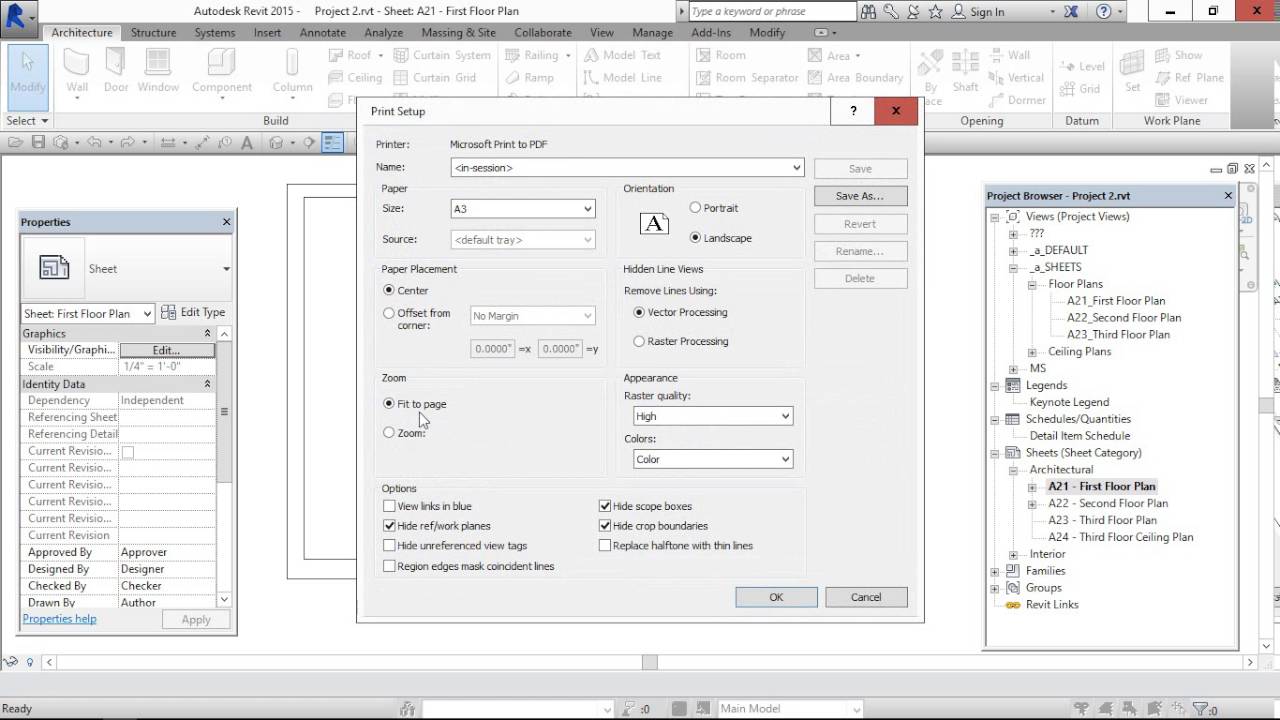This screenshot has height=720, width=1280.
Task: Toggle Hide scope boxes checkbox
Action: tap(605, 506)
